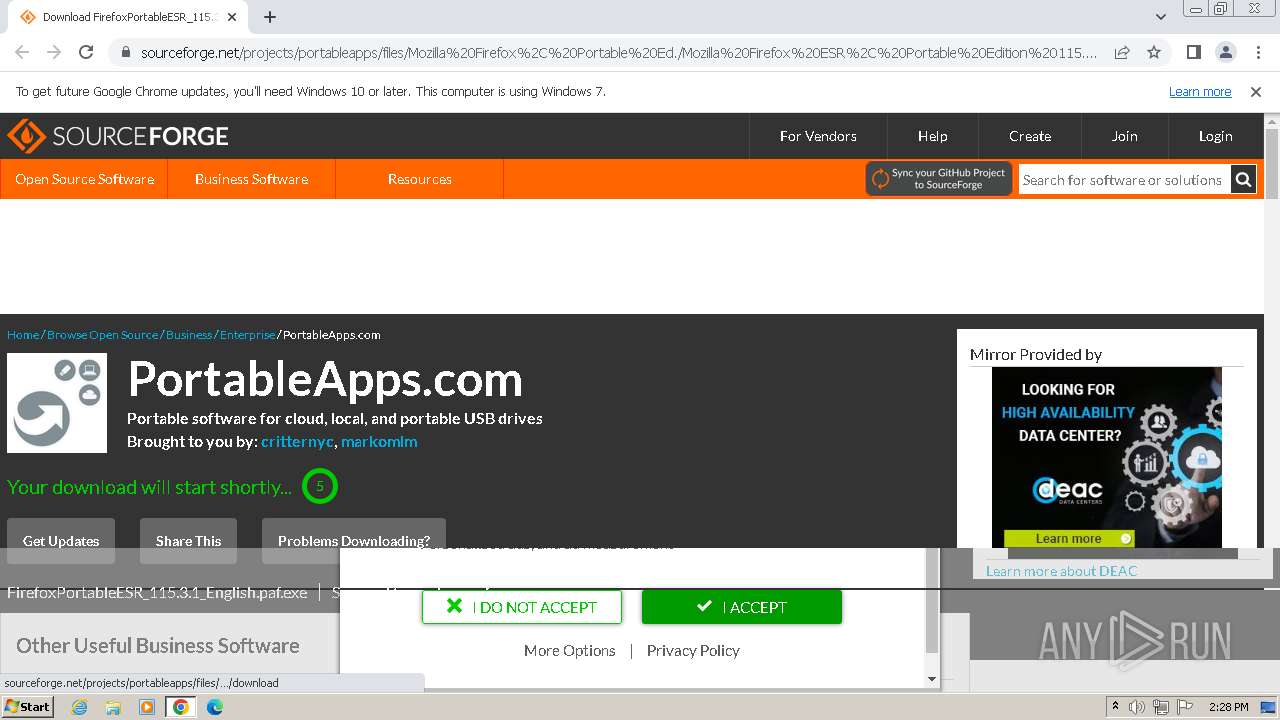Select Resources tab
The image size is (1280, 720).
tap(419, 179)
